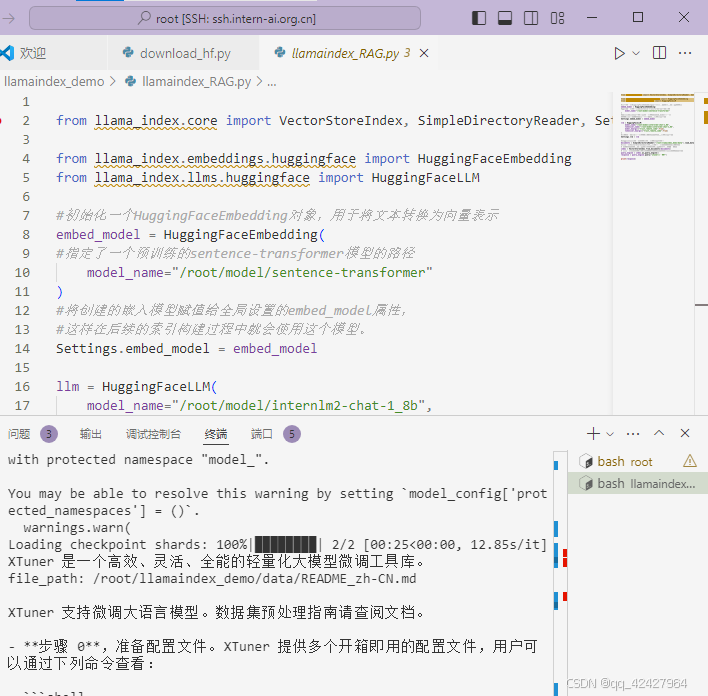Click the breadcrumb ellipsis symbol item

tap(271, 82)
